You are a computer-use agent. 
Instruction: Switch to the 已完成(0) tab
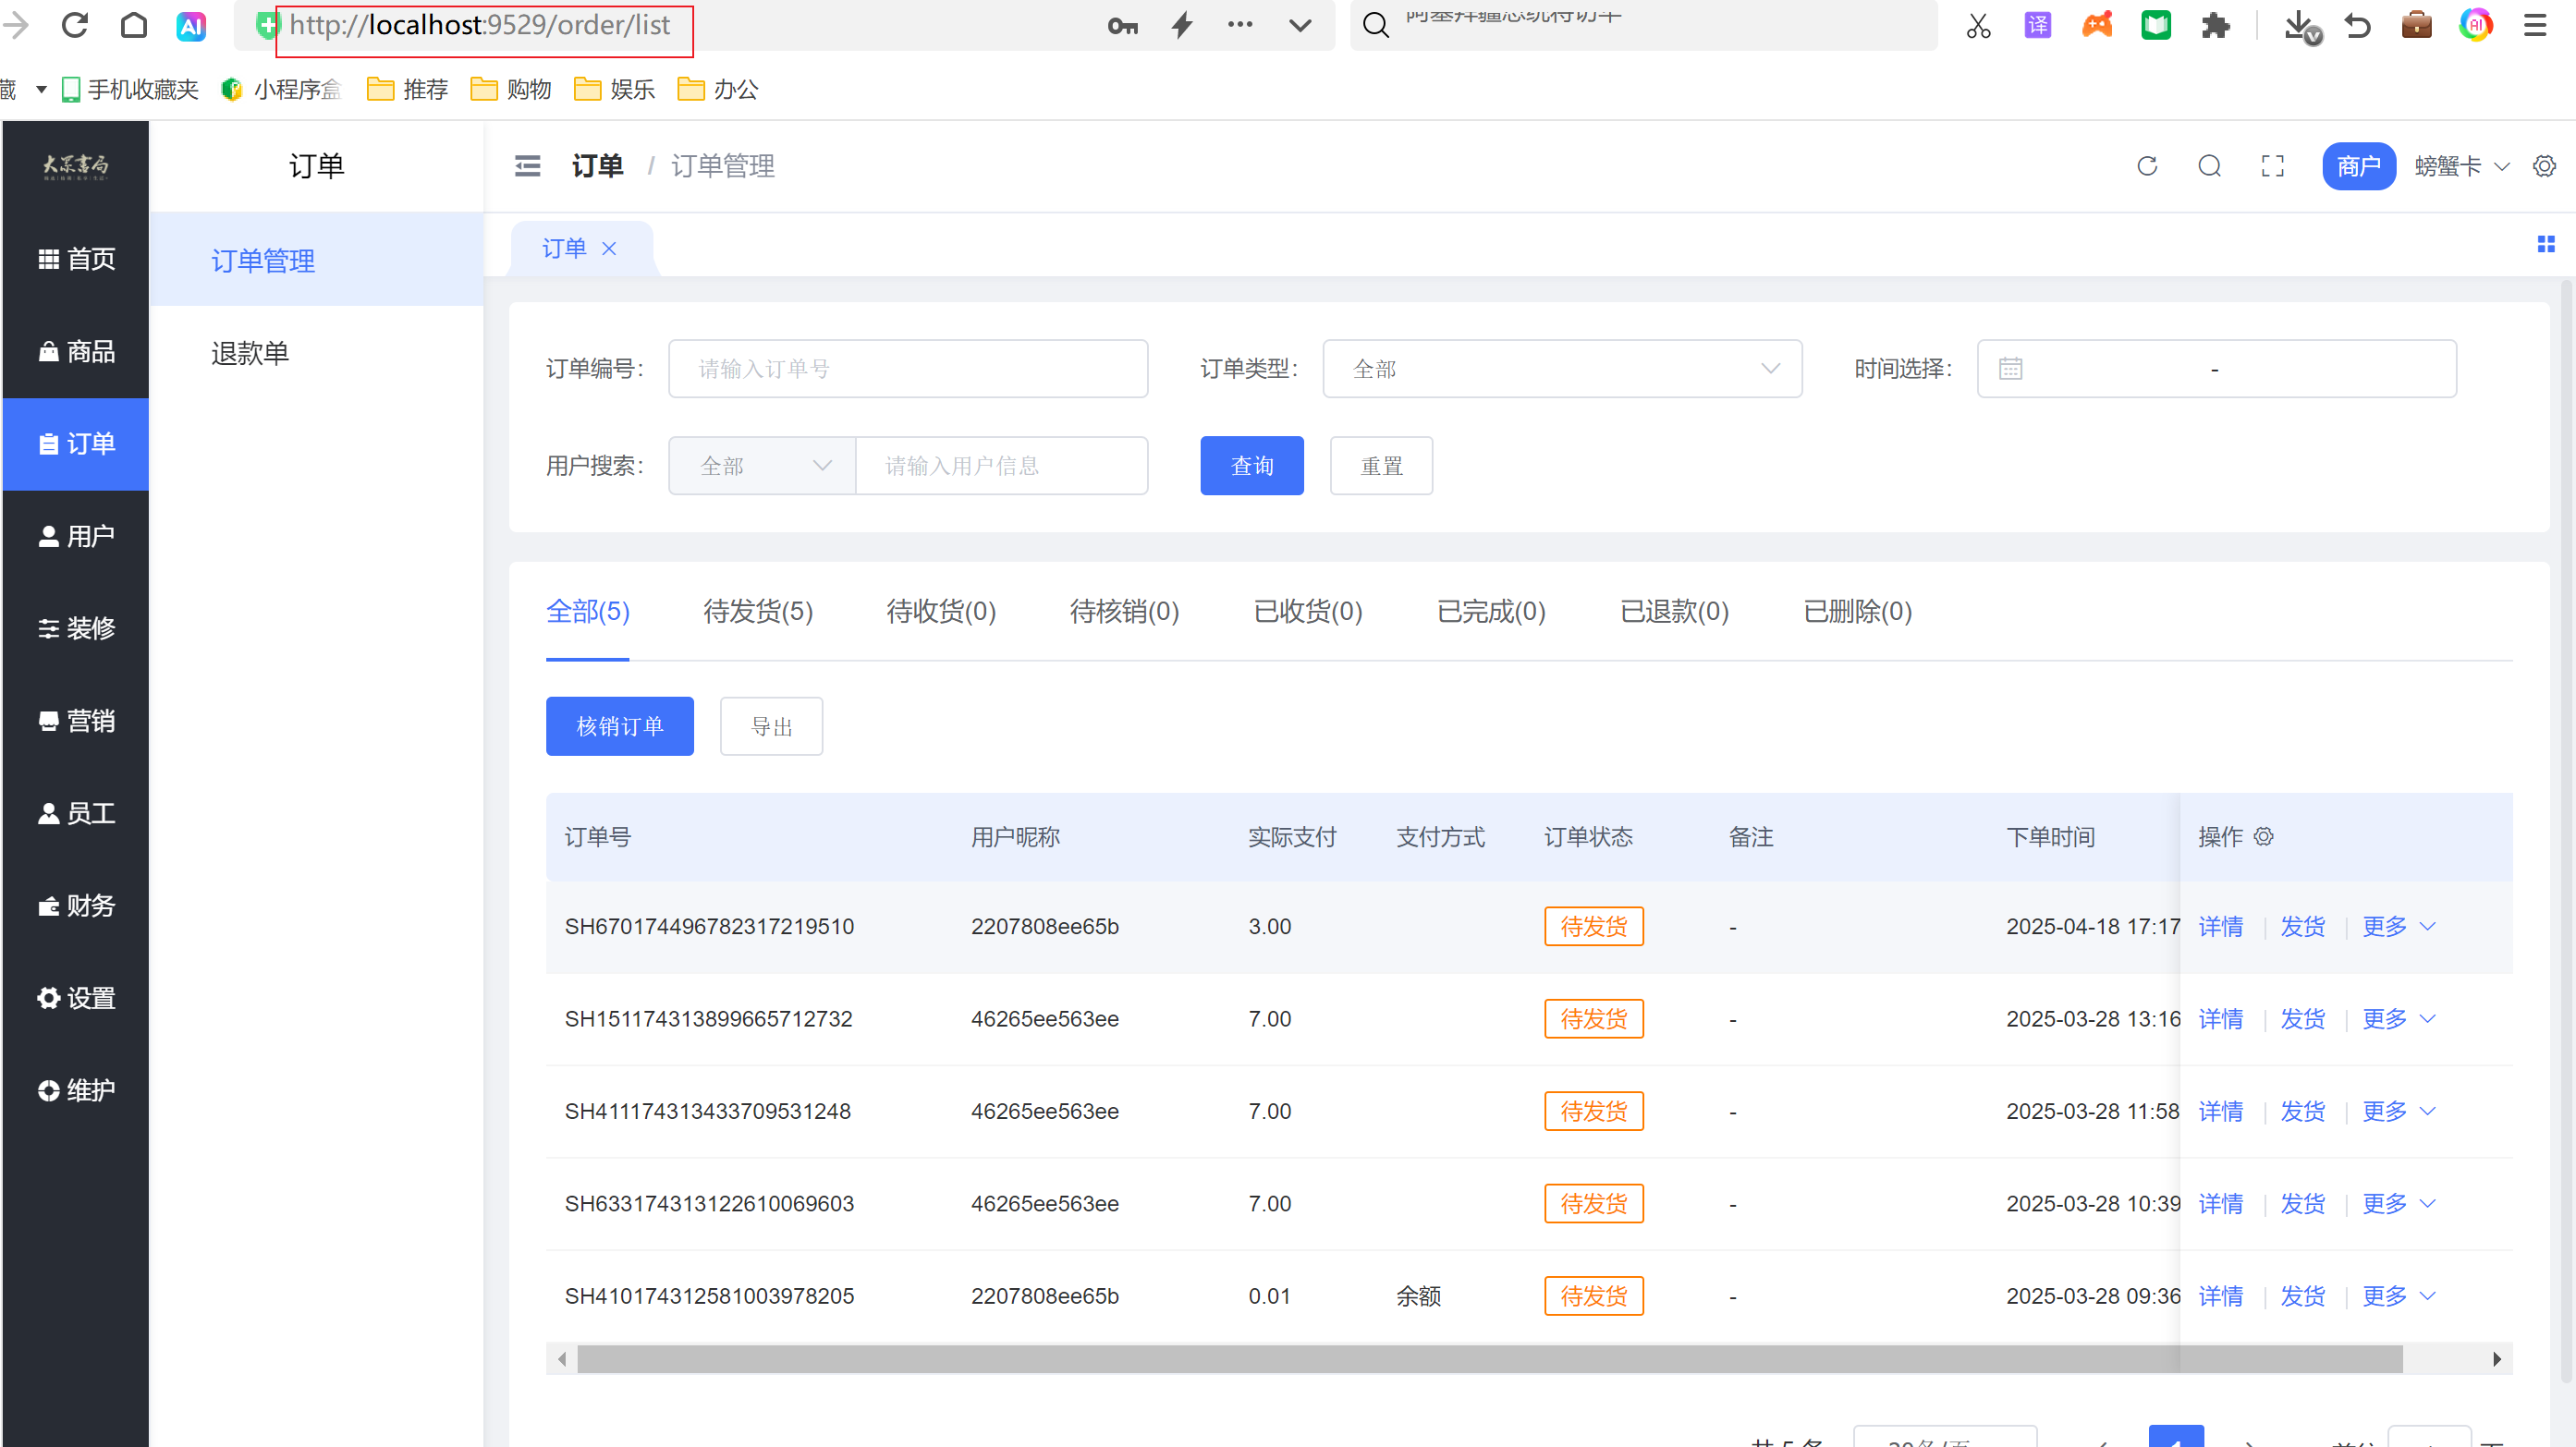pyautogui.click(x=1491, y=611)
